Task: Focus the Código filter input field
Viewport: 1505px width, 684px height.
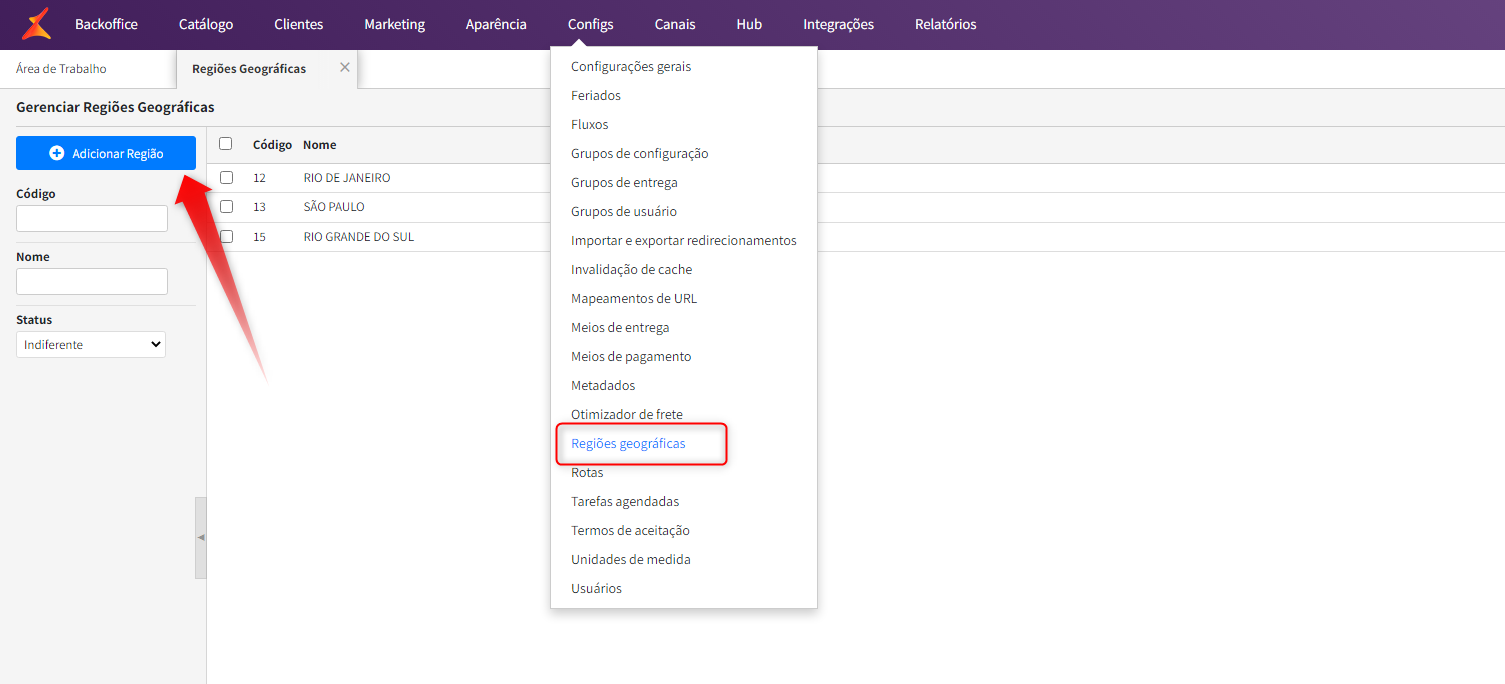Action: (x=92, y=218)
